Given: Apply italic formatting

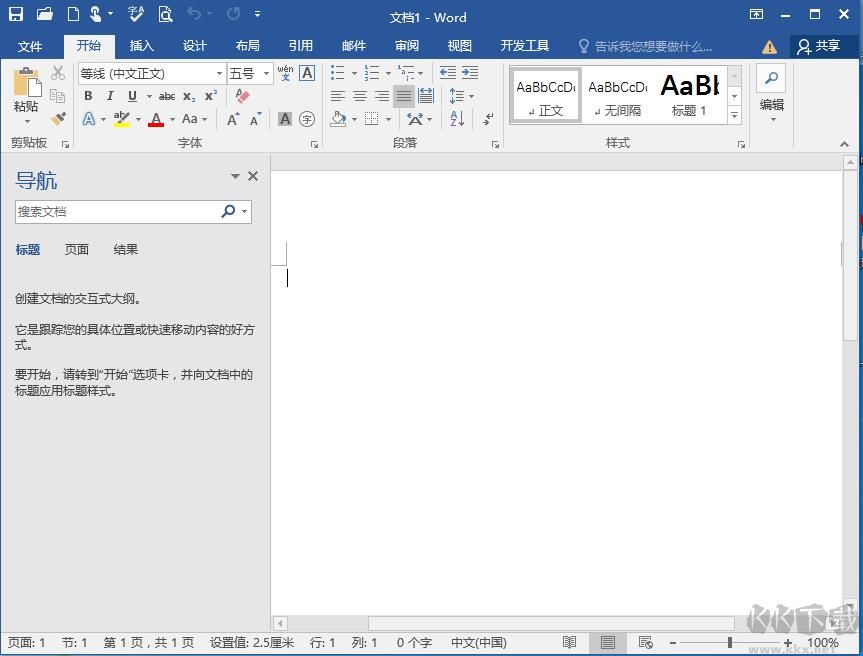Looking at the screenshot, I should (x=110, y=96).
